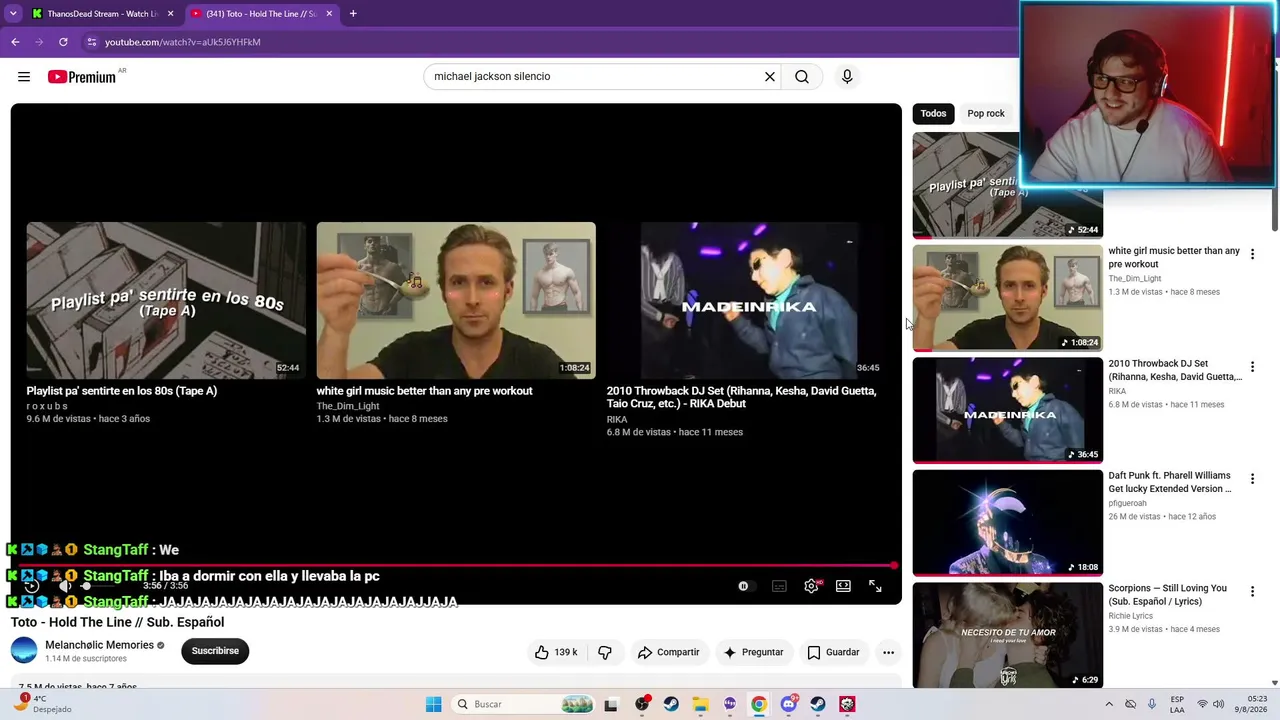This screenshot has width=1280, height=720.
Task: Switch to ThanosDead Stream tab
Action: pos(103,14)
